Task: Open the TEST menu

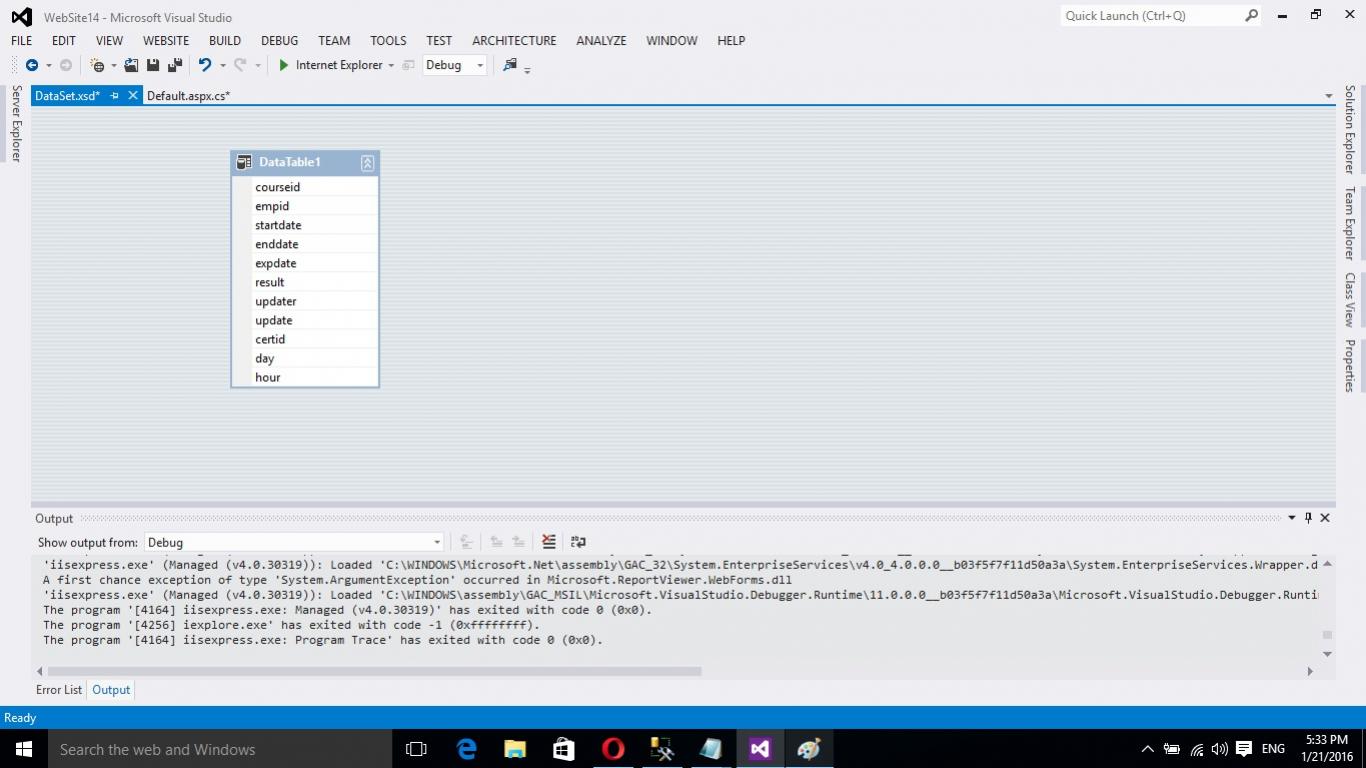Action: pyautogui.click(x=439, y=41)
